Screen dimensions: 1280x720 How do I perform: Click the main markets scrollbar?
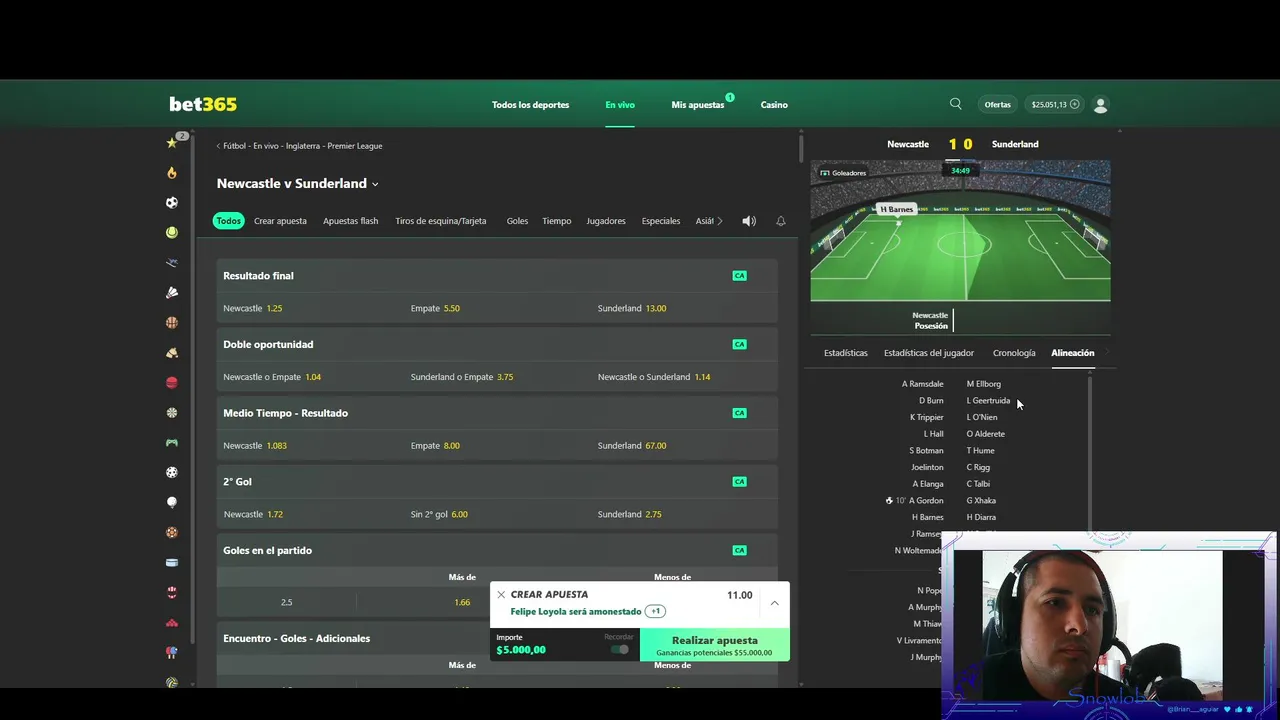click(801, 147)
